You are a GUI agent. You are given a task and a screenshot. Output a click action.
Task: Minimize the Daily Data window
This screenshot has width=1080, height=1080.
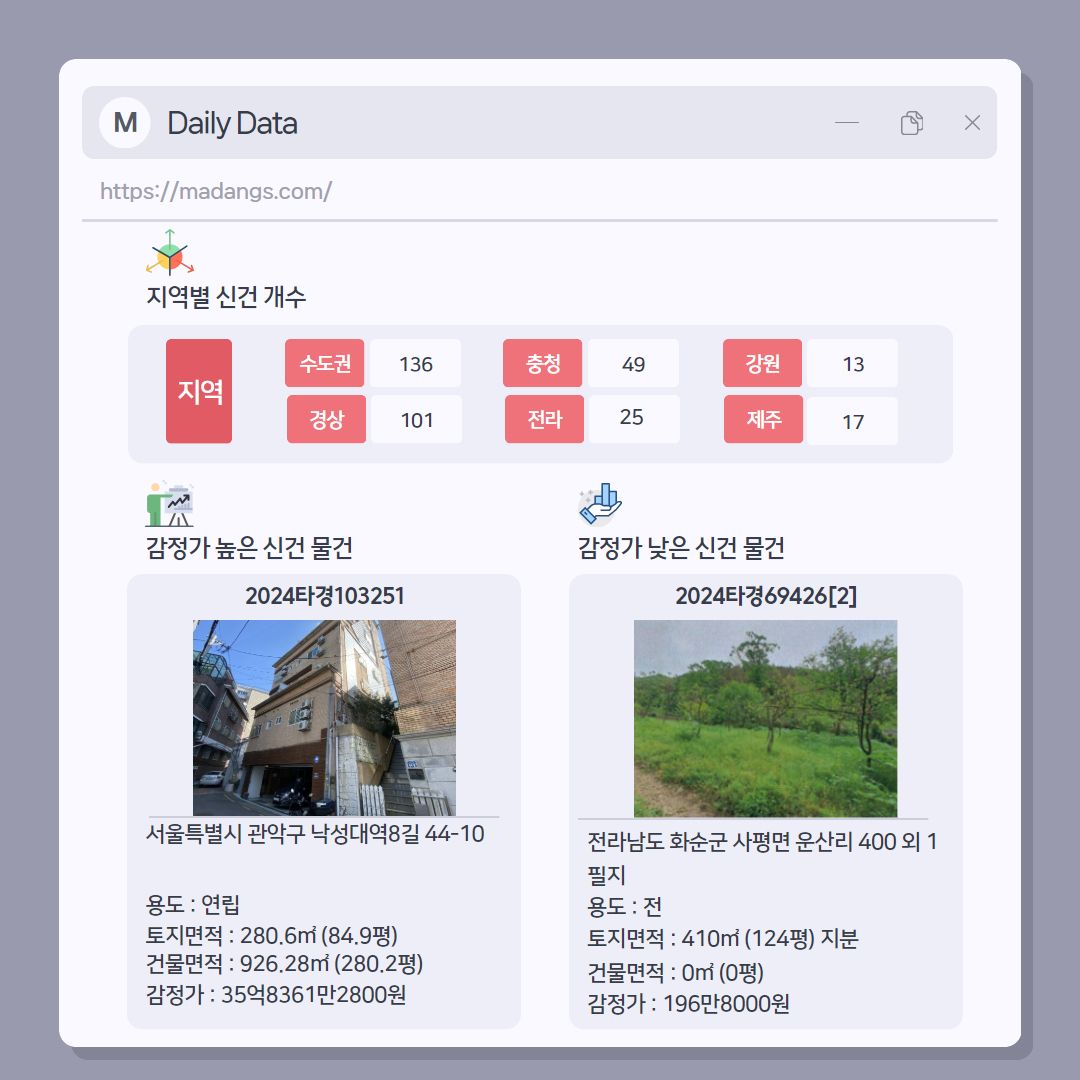coord(847,123)
